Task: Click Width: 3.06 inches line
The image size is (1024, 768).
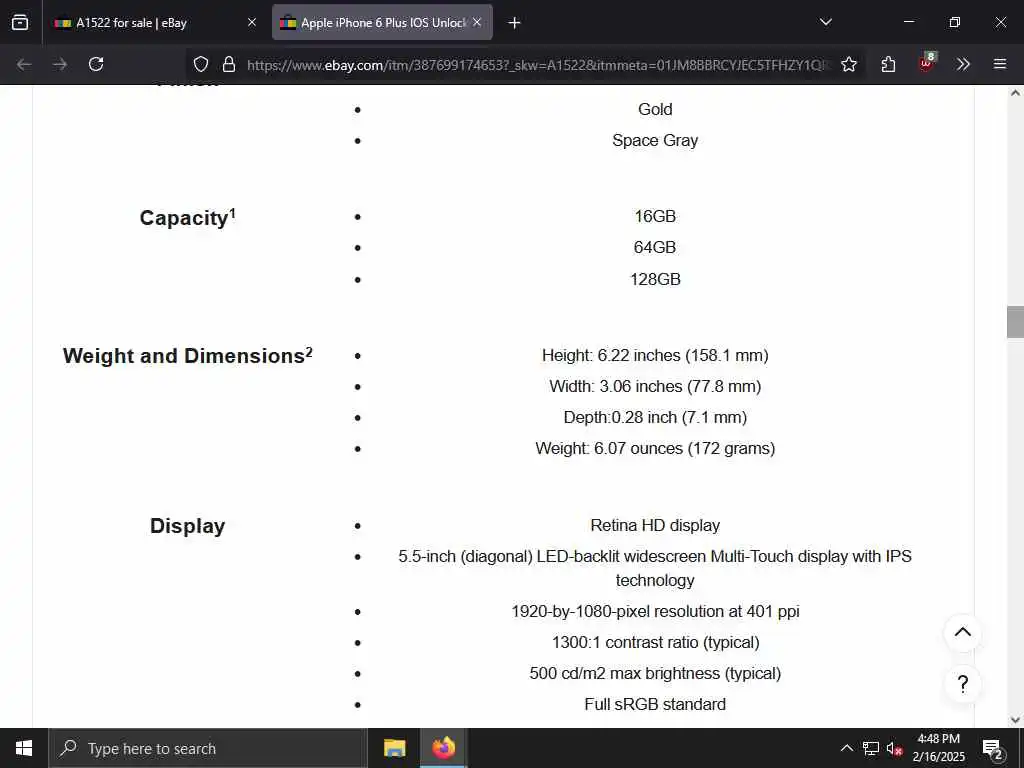Action: [x=655, y=387]
